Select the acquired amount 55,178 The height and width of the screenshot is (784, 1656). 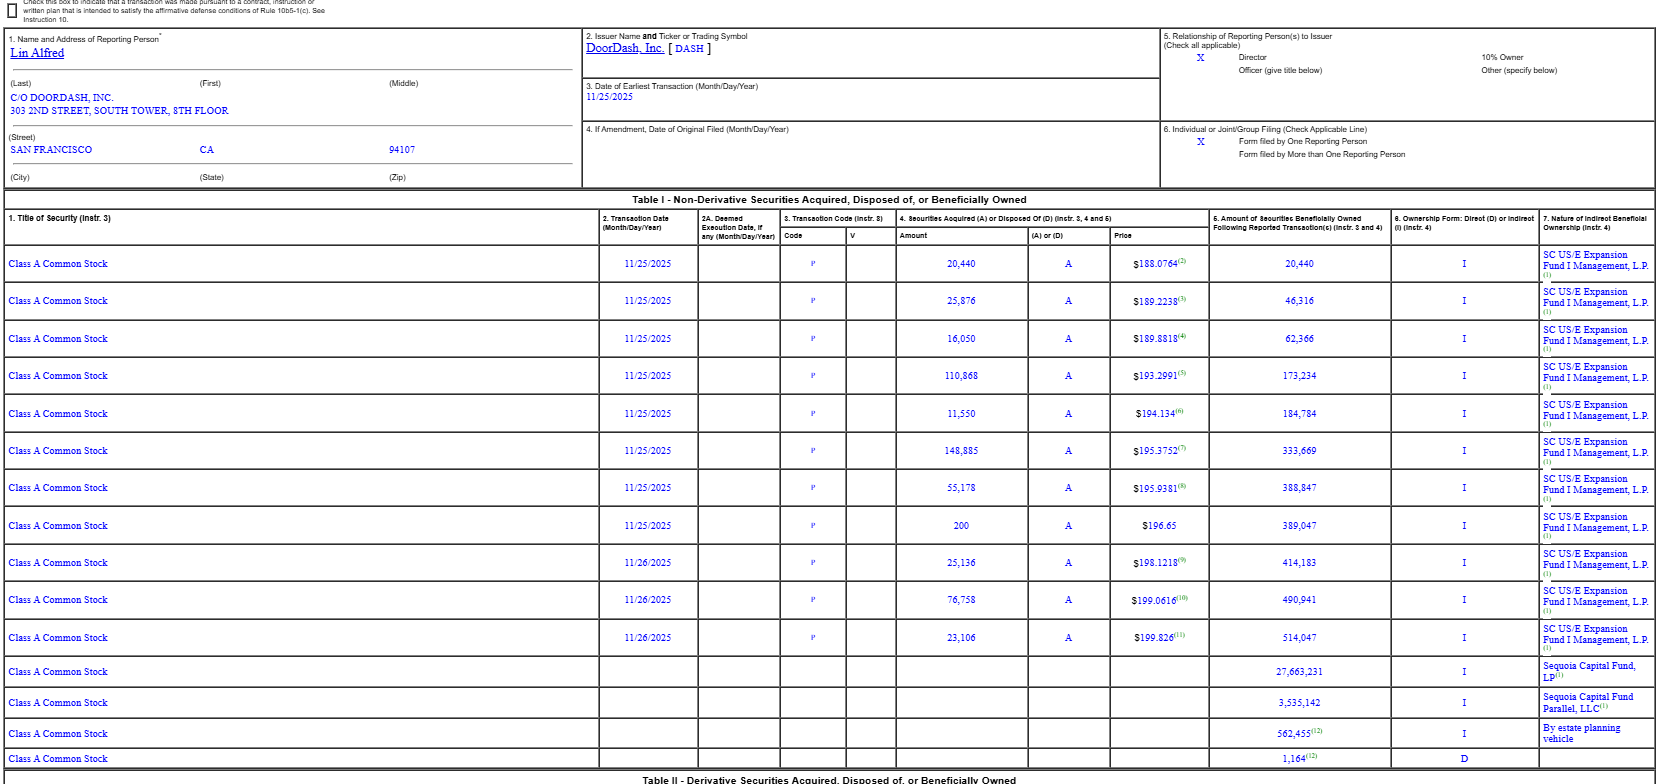pyautogui.click(x=961, y=488)
